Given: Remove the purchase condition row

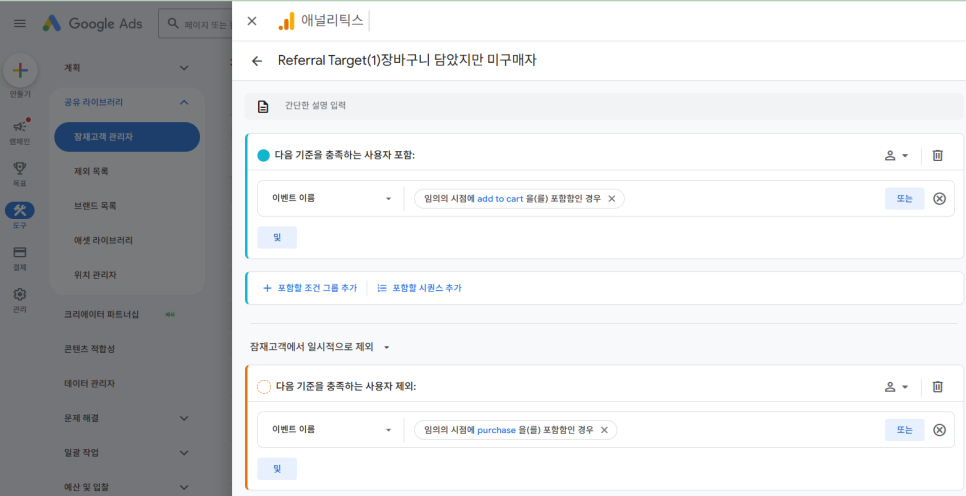Looking at the screenshot, I should [939, 429].
